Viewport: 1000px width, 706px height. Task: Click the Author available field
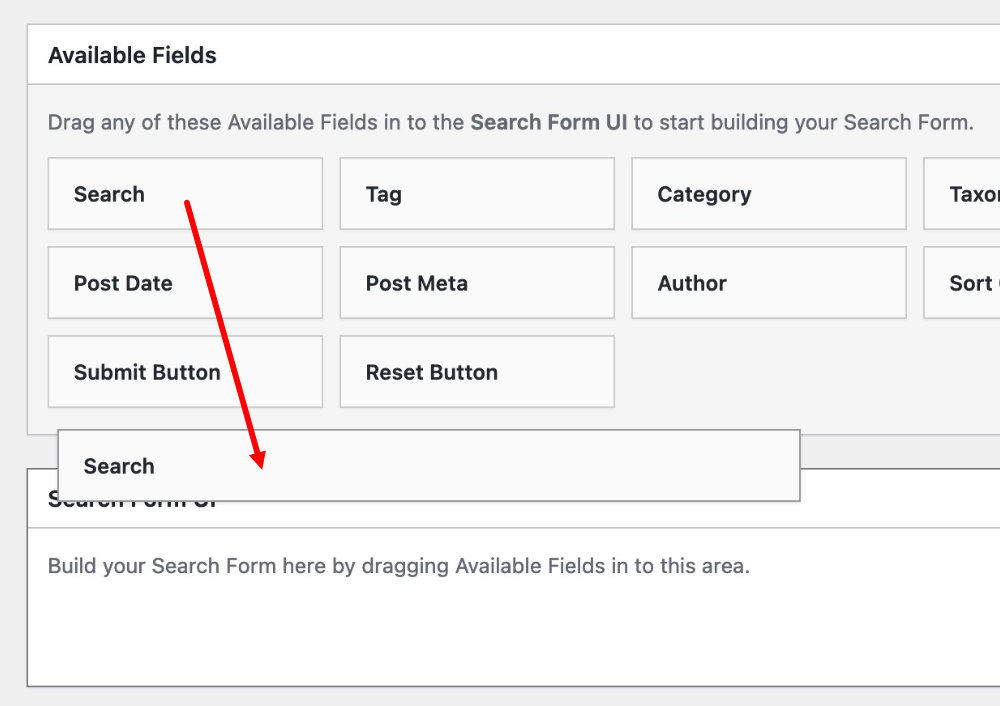768,283
